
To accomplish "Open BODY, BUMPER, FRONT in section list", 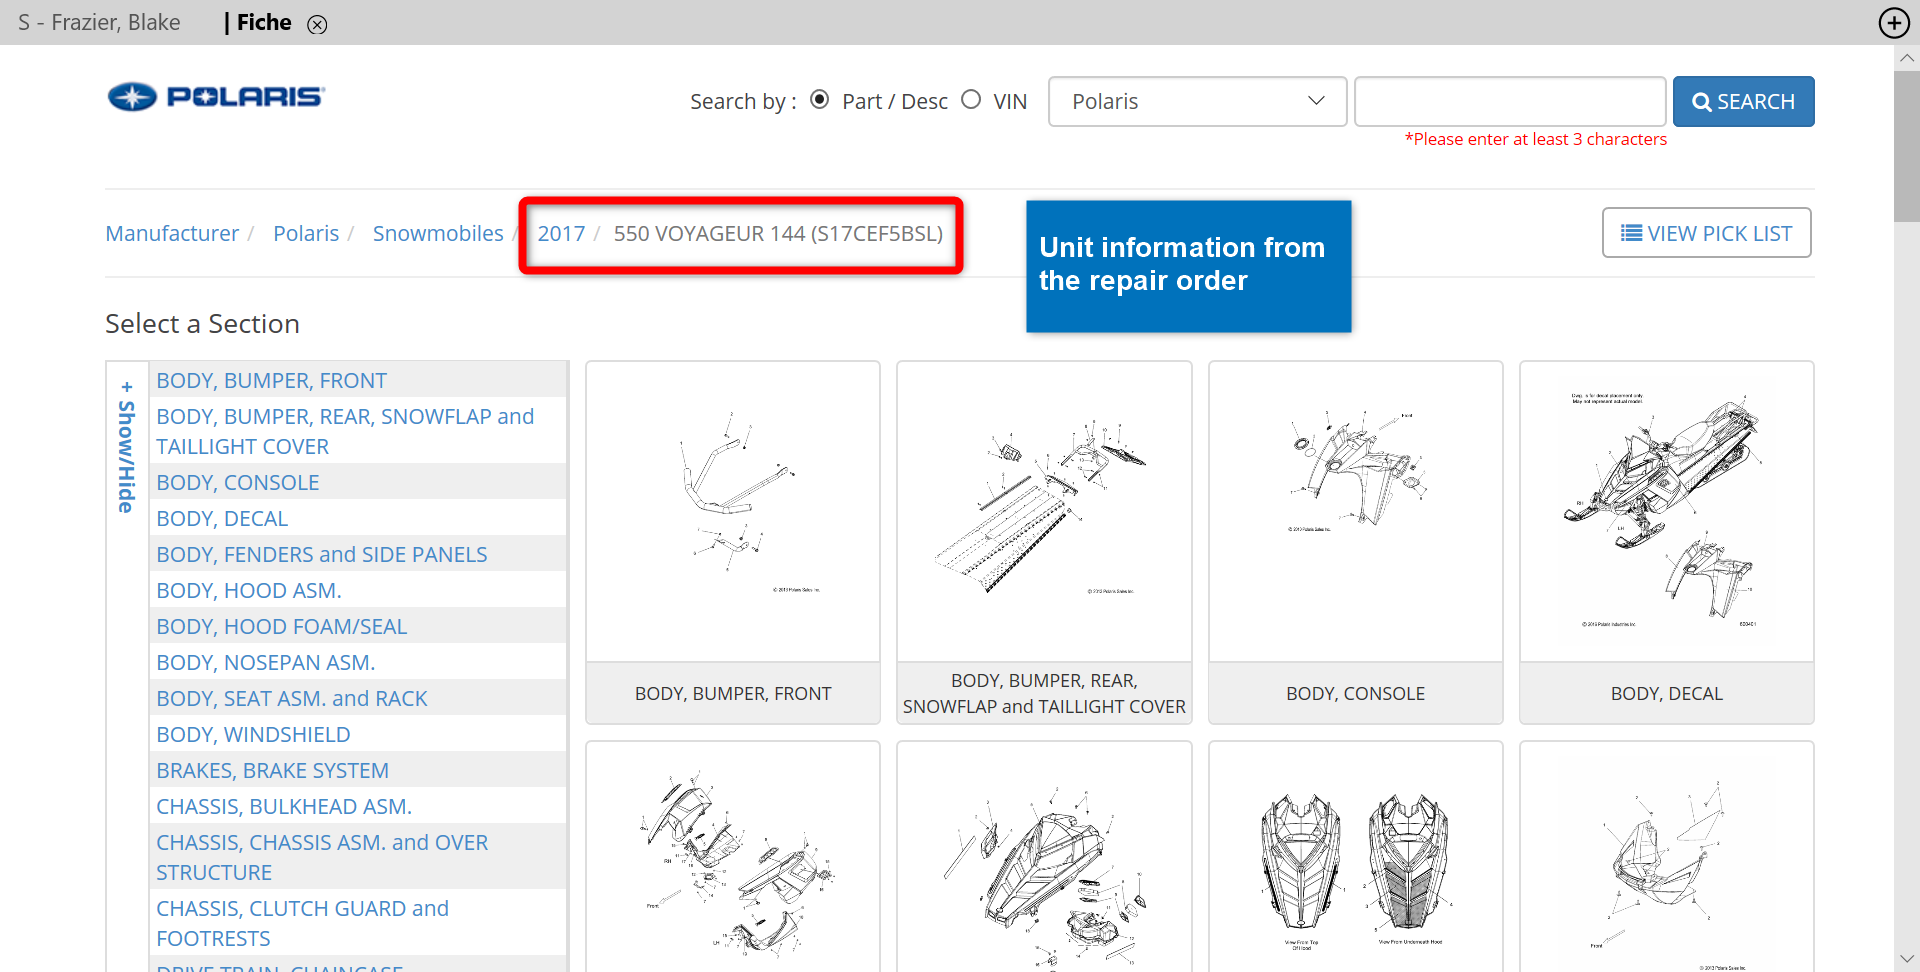I will [271, 381].
